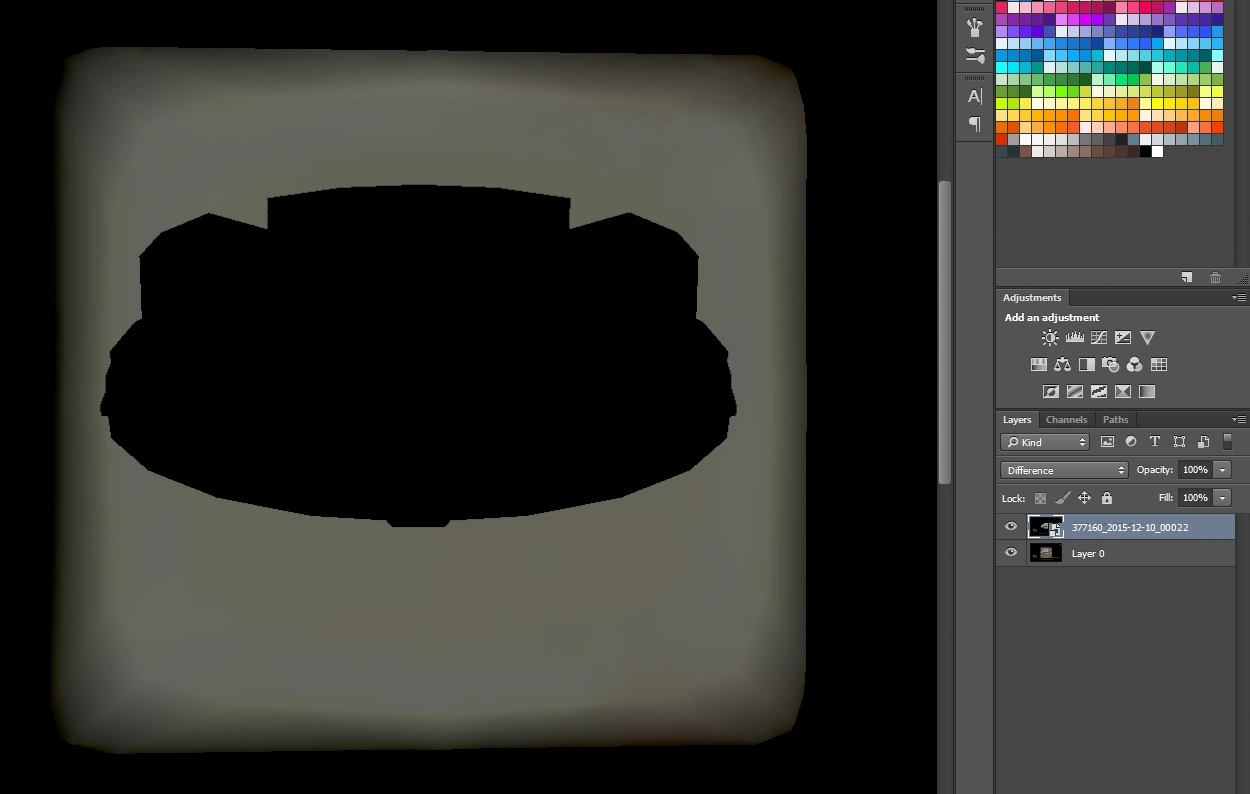
Task: Add a Levels adjustment layer
Action: click(1075, 338)
